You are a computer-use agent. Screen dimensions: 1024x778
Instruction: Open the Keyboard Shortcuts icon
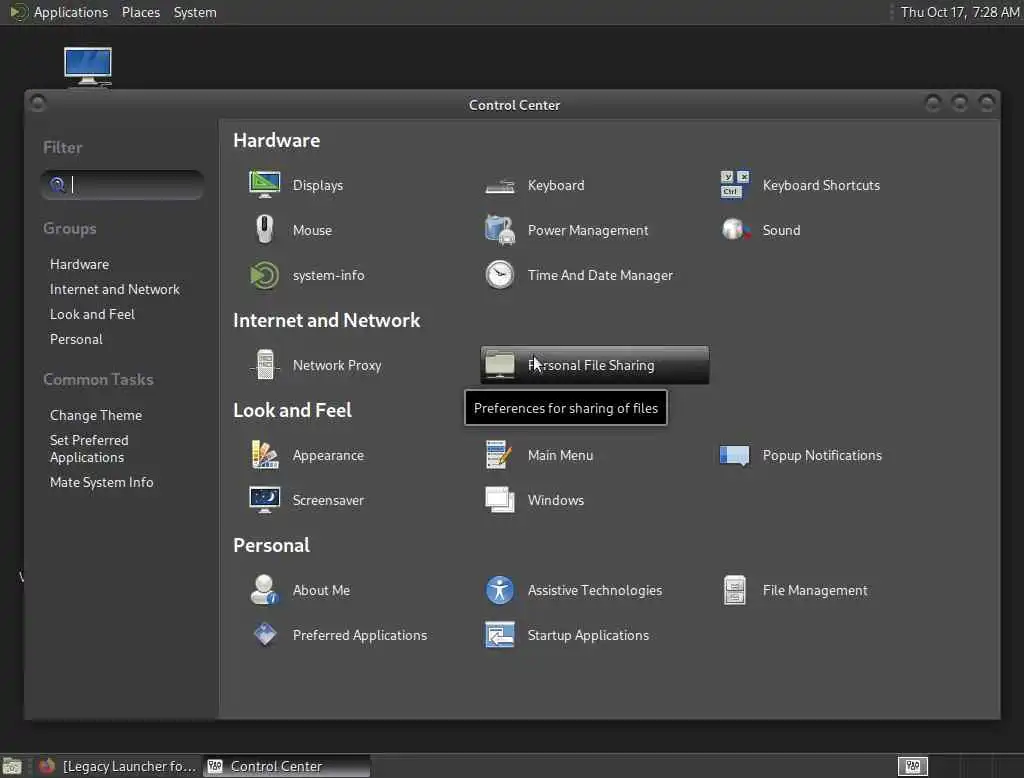point(735,185)
